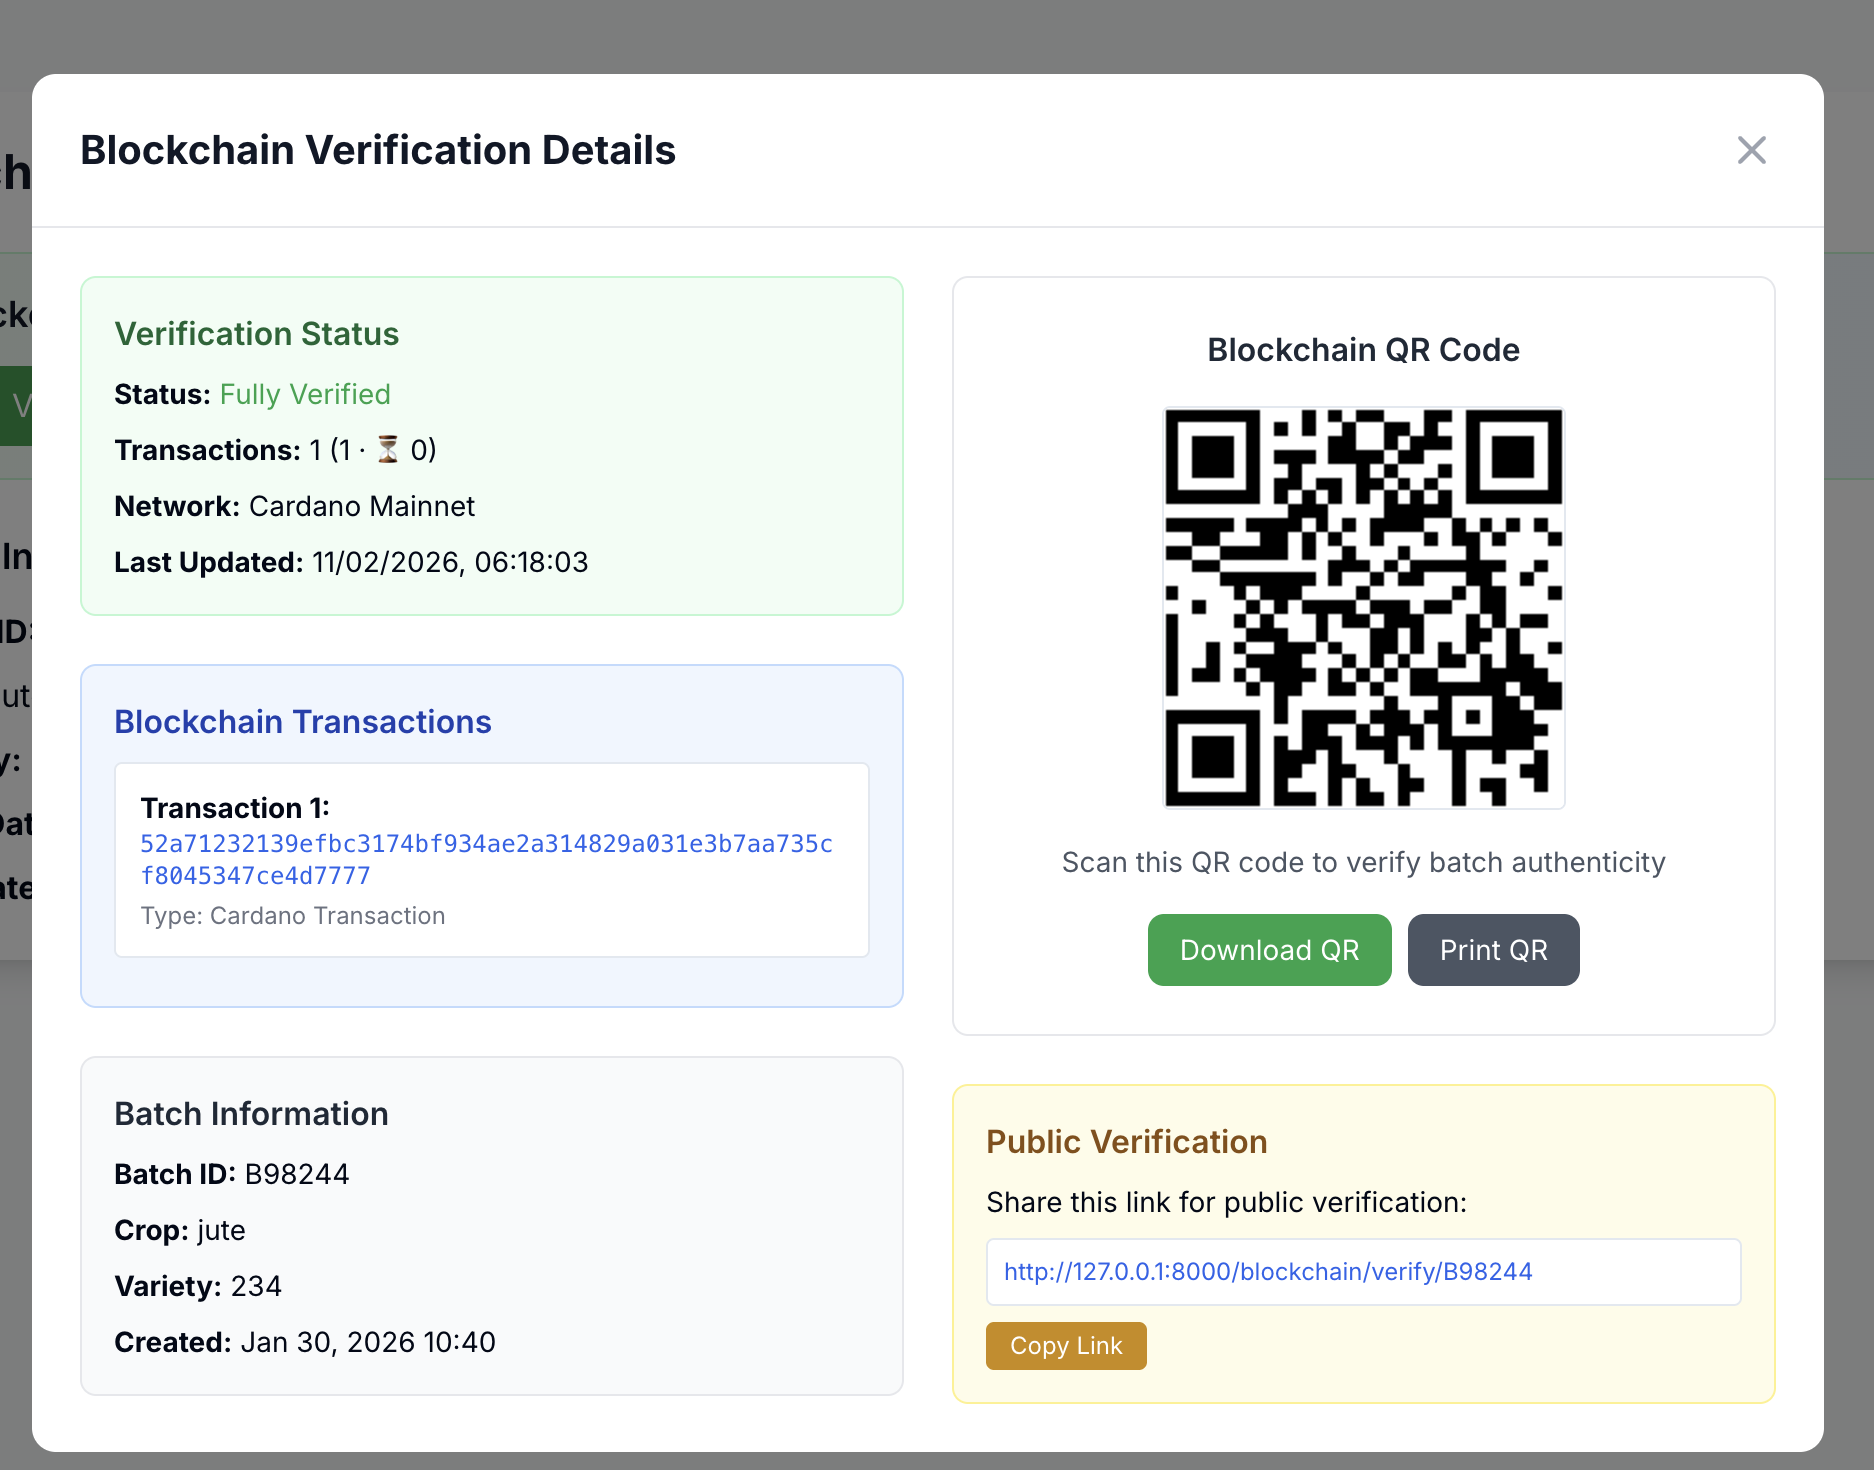The width and height of the screenshot is (1874, 1470).
Task: Click 'Share this link for public verification' text
Action: click(1227, 1202)
